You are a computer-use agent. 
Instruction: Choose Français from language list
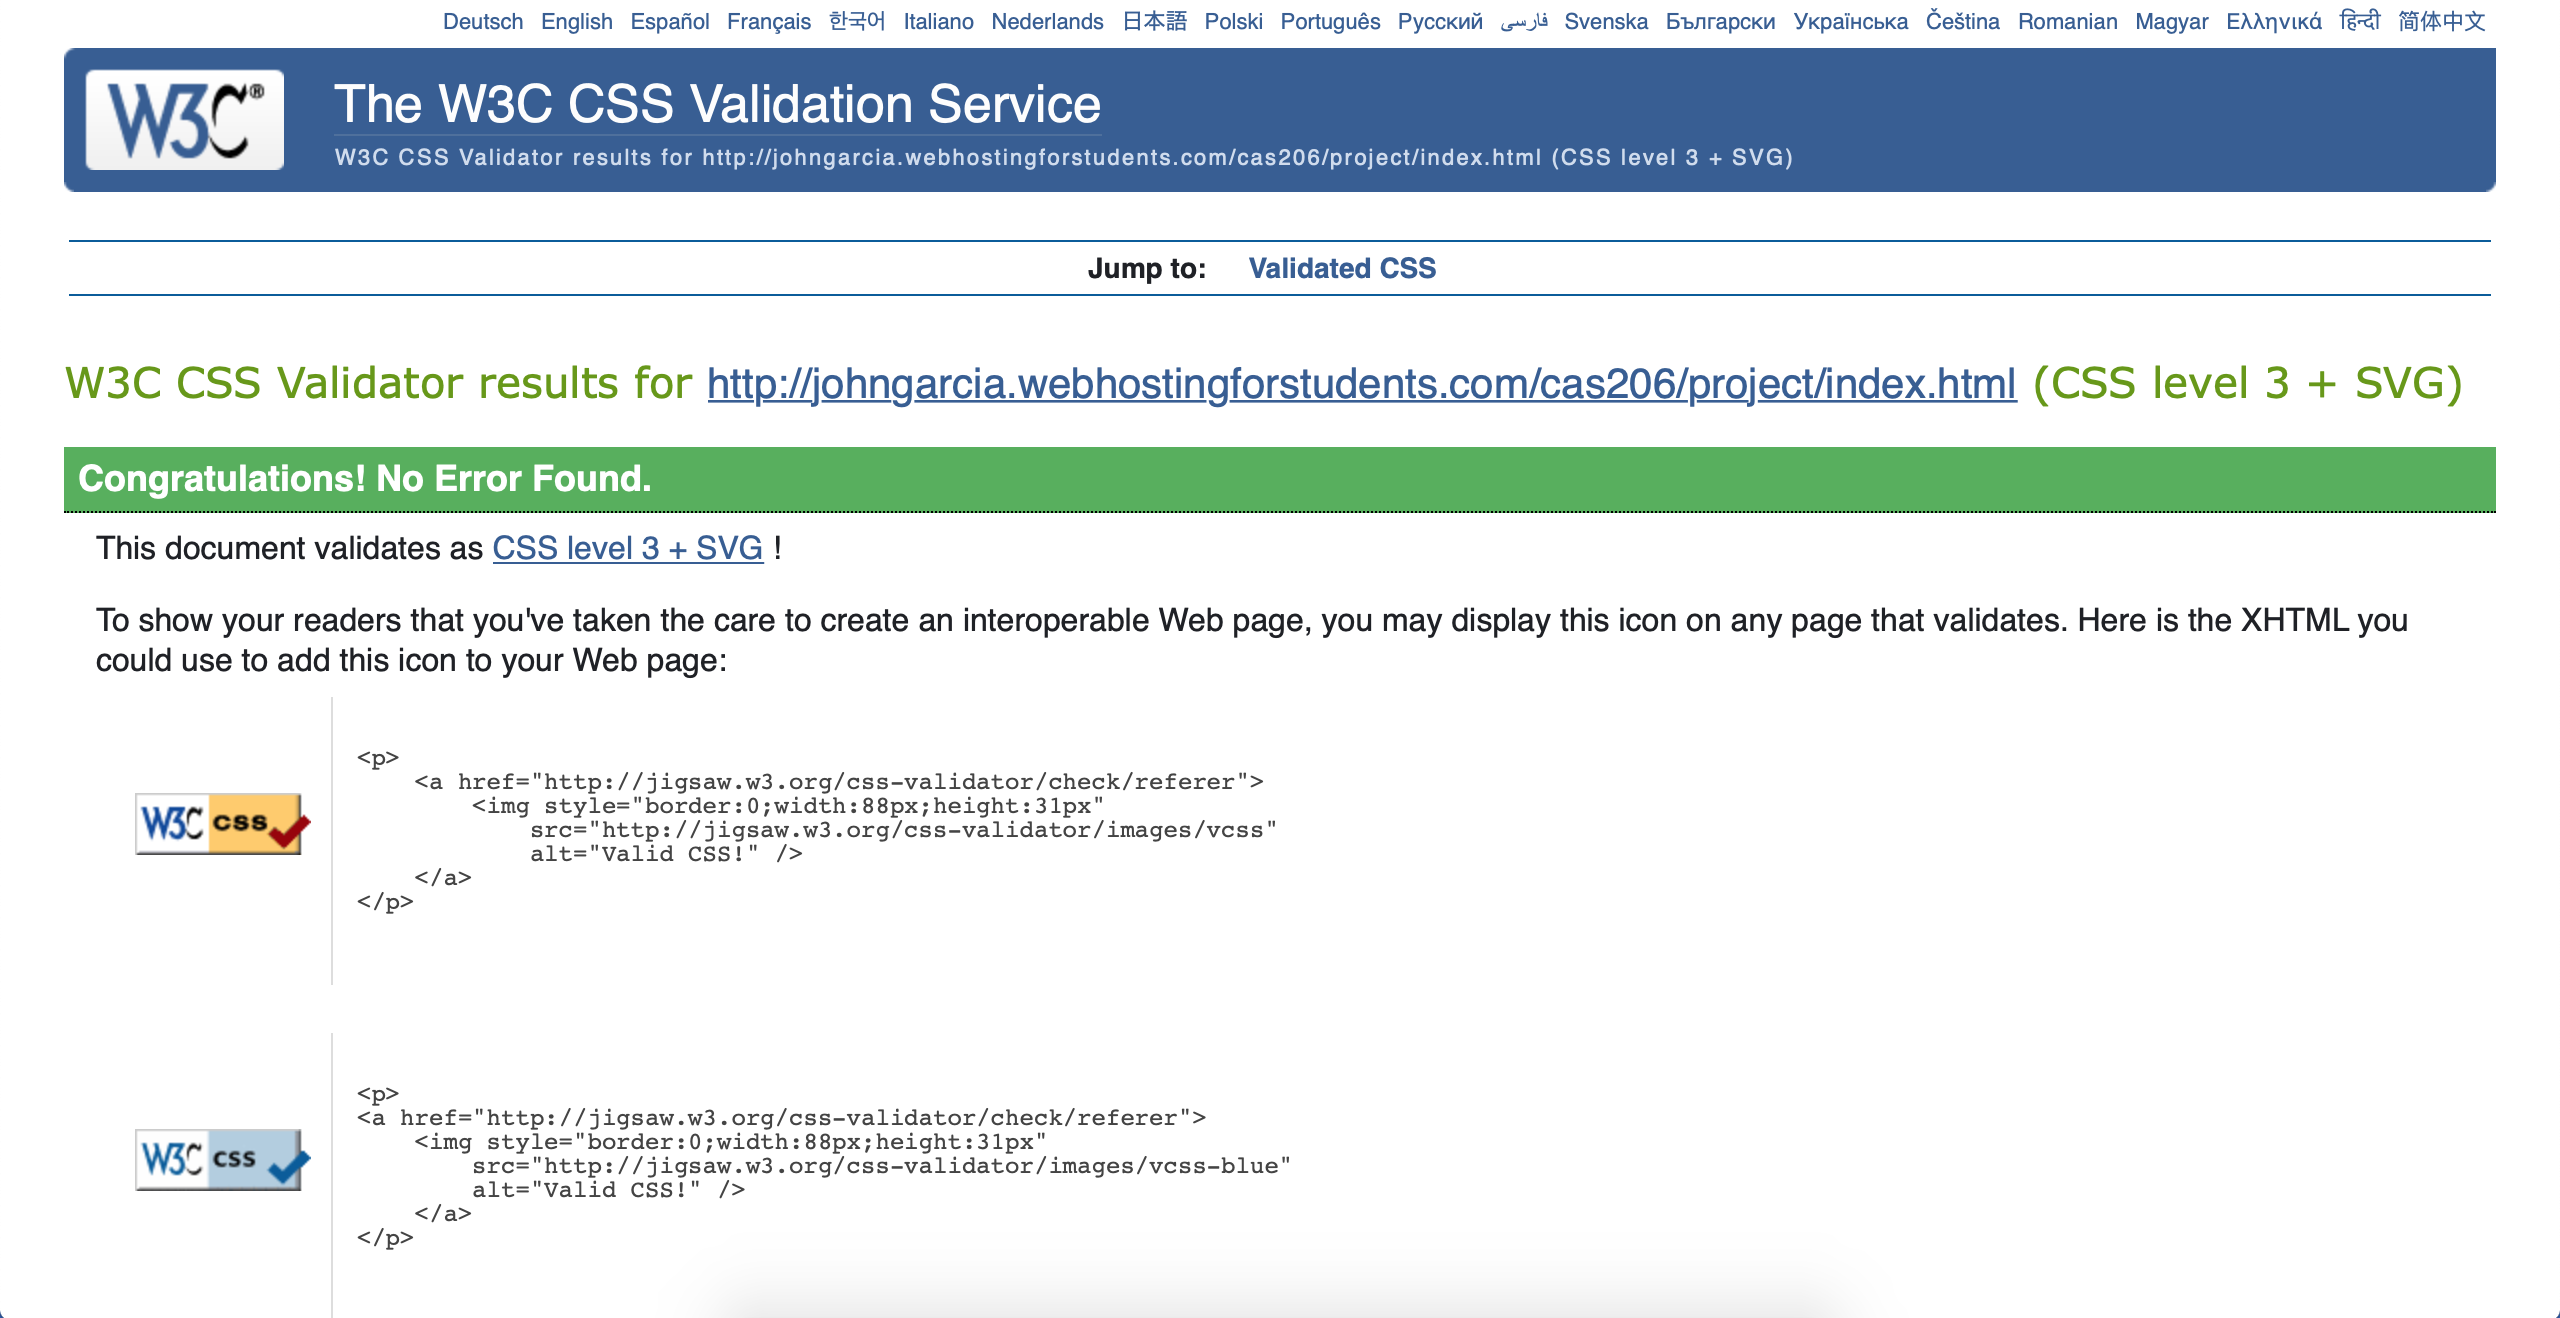768,21
